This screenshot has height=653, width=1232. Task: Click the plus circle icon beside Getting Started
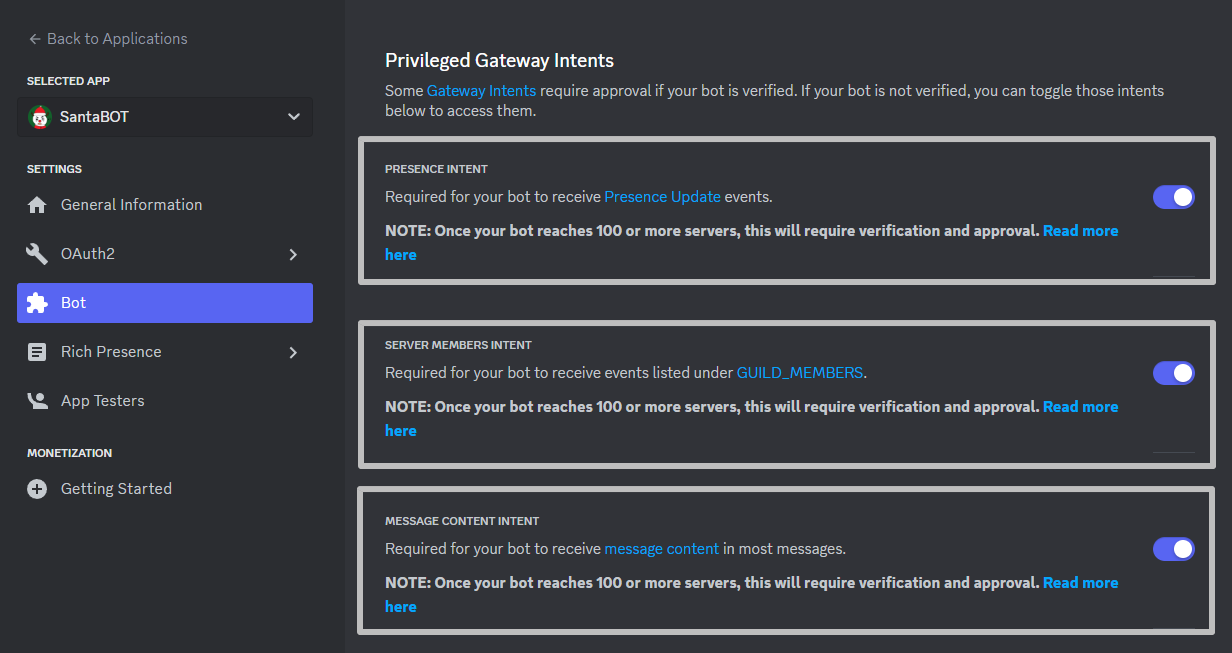pos(37,489)
